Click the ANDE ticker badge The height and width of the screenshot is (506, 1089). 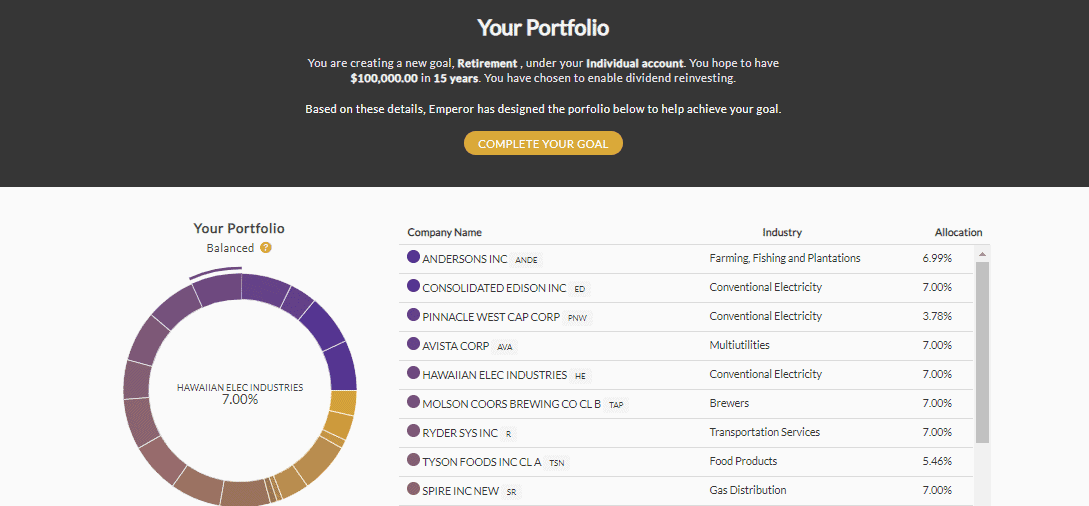tap(526, 260)
